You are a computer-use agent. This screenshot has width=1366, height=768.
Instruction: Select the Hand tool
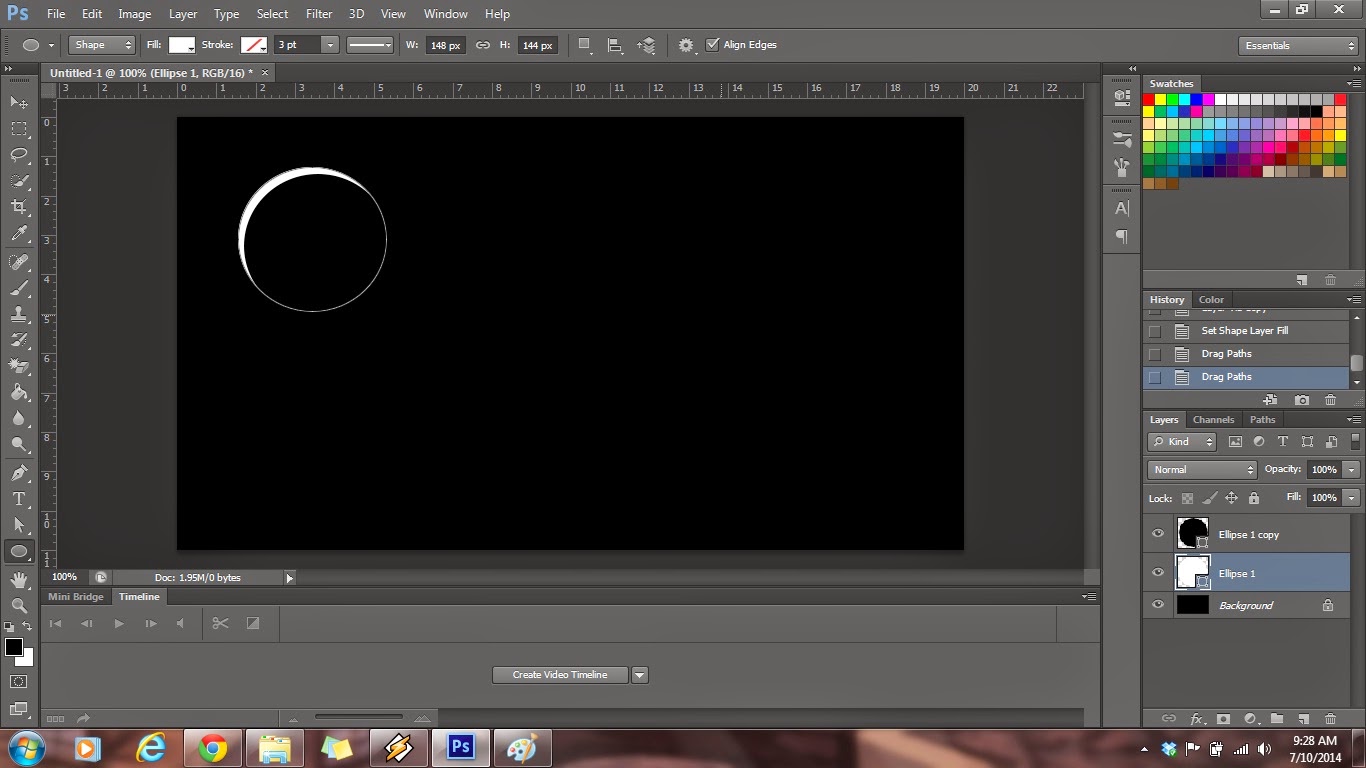pos(19,580)
